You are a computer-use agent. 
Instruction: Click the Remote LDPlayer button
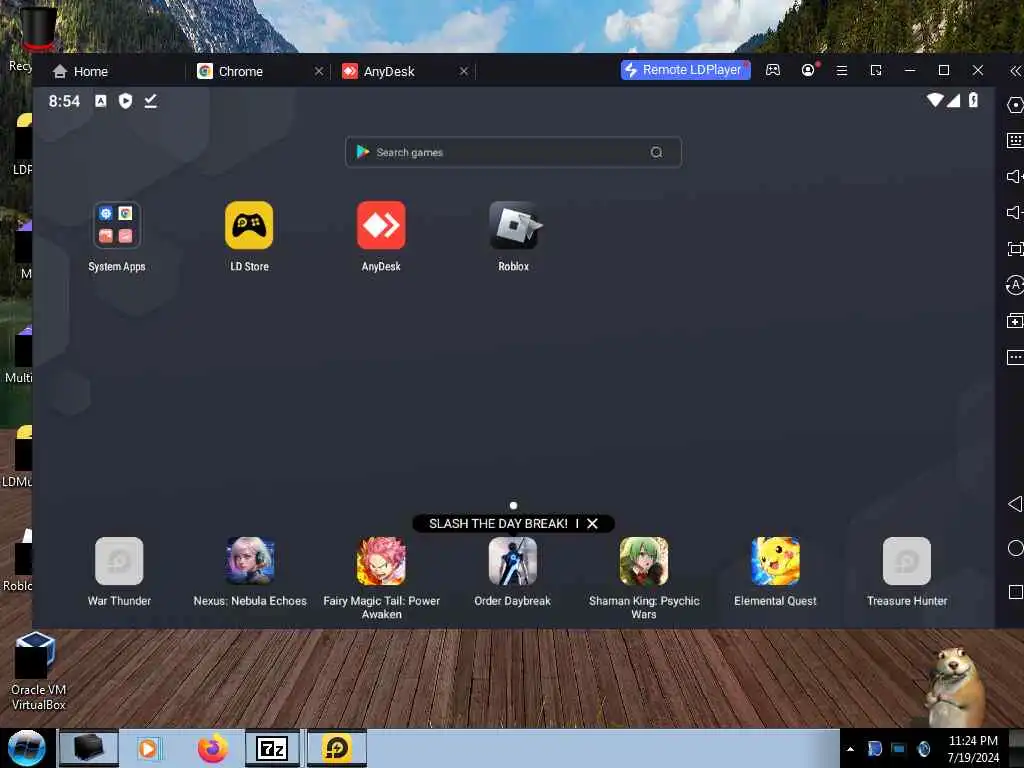click(x=686, y=70)
